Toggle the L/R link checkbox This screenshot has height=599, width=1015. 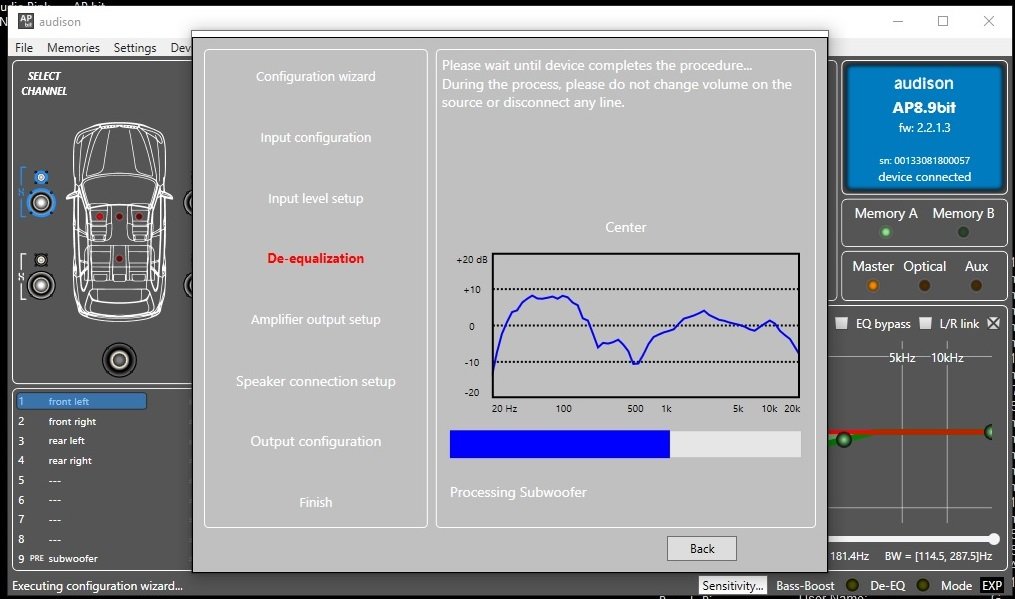click(926, 322)
